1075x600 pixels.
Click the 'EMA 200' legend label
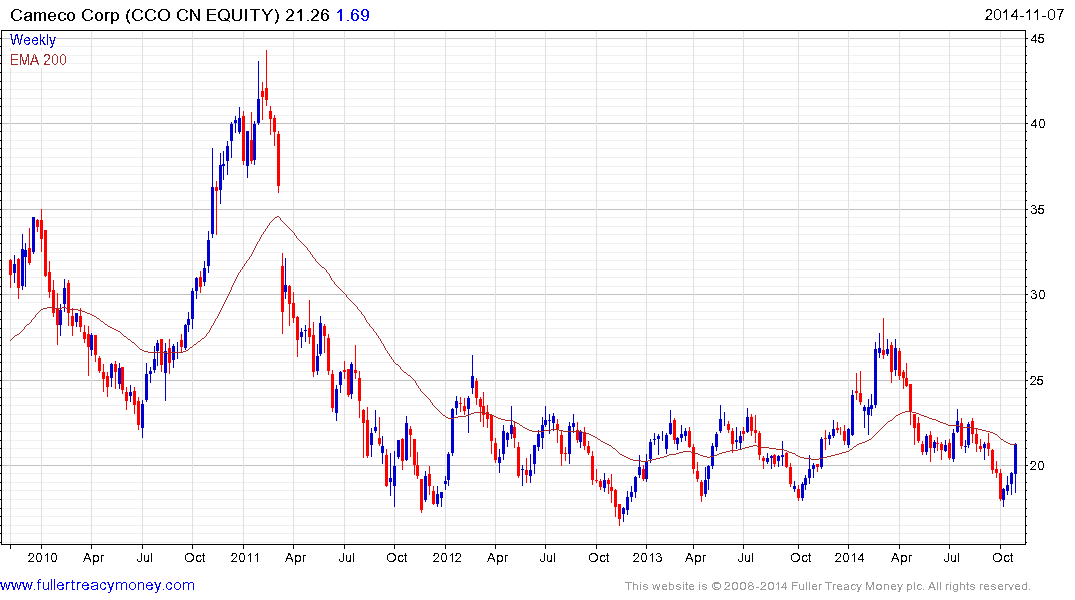[x=38, y=60]
